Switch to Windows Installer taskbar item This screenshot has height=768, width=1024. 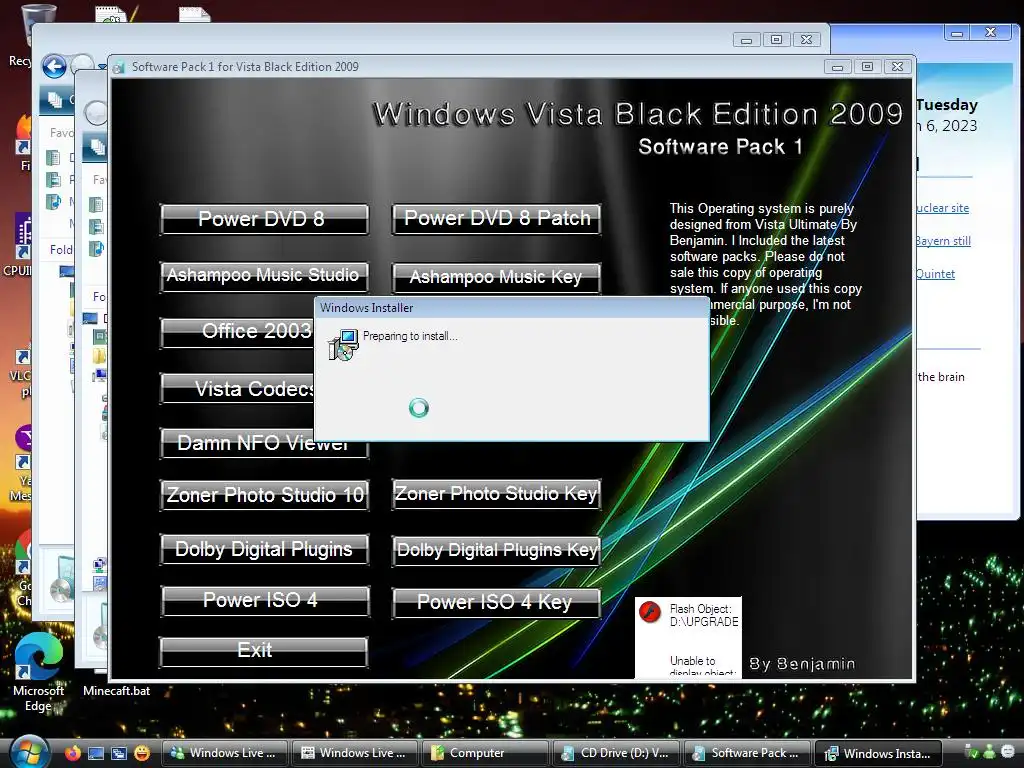[x=878, y=753]
